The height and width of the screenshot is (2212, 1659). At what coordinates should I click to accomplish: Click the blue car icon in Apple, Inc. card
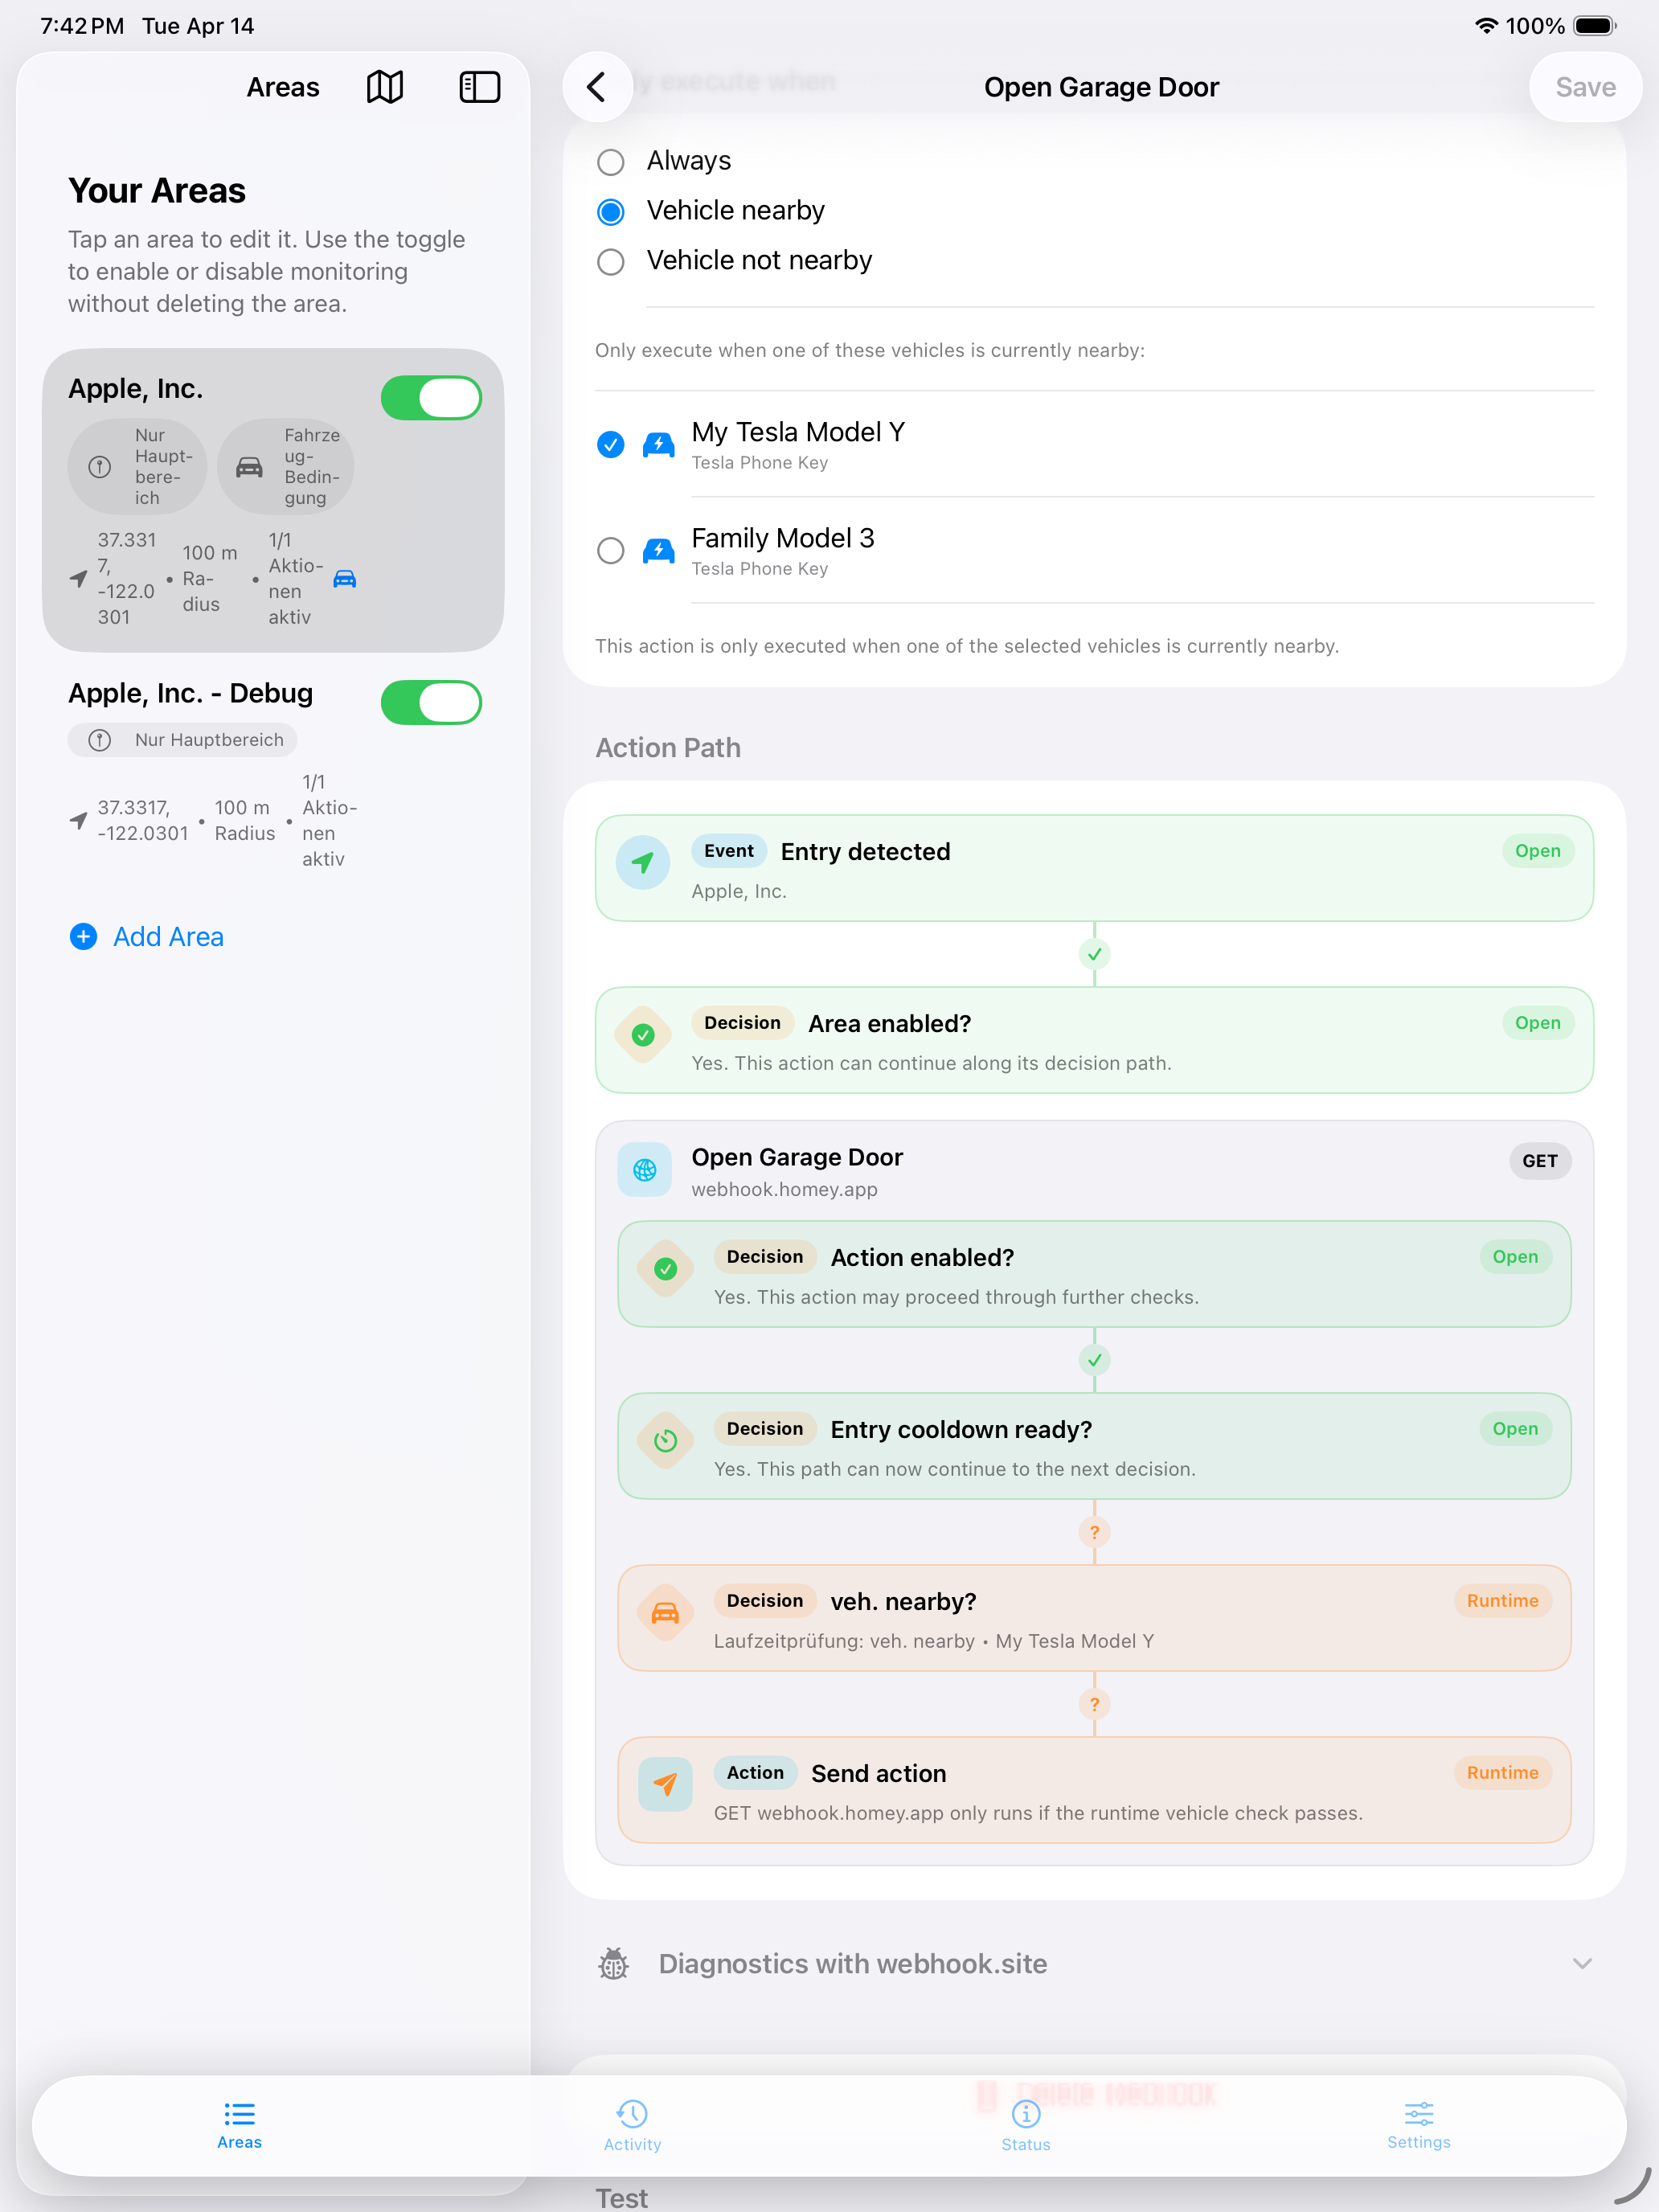(345, 579)
